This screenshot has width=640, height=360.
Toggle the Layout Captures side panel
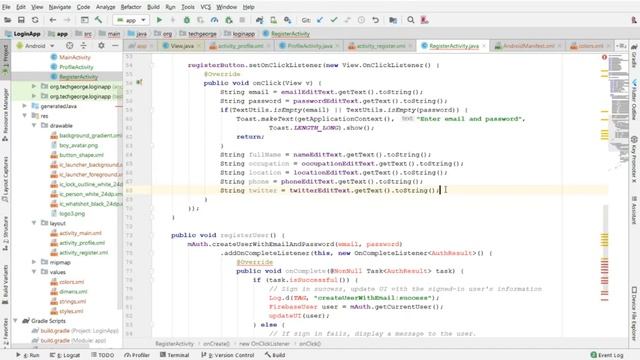[x=5, y=179]
